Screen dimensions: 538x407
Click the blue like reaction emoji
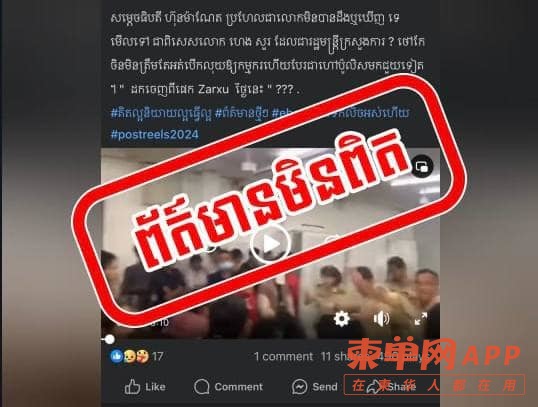pos(116,357)
